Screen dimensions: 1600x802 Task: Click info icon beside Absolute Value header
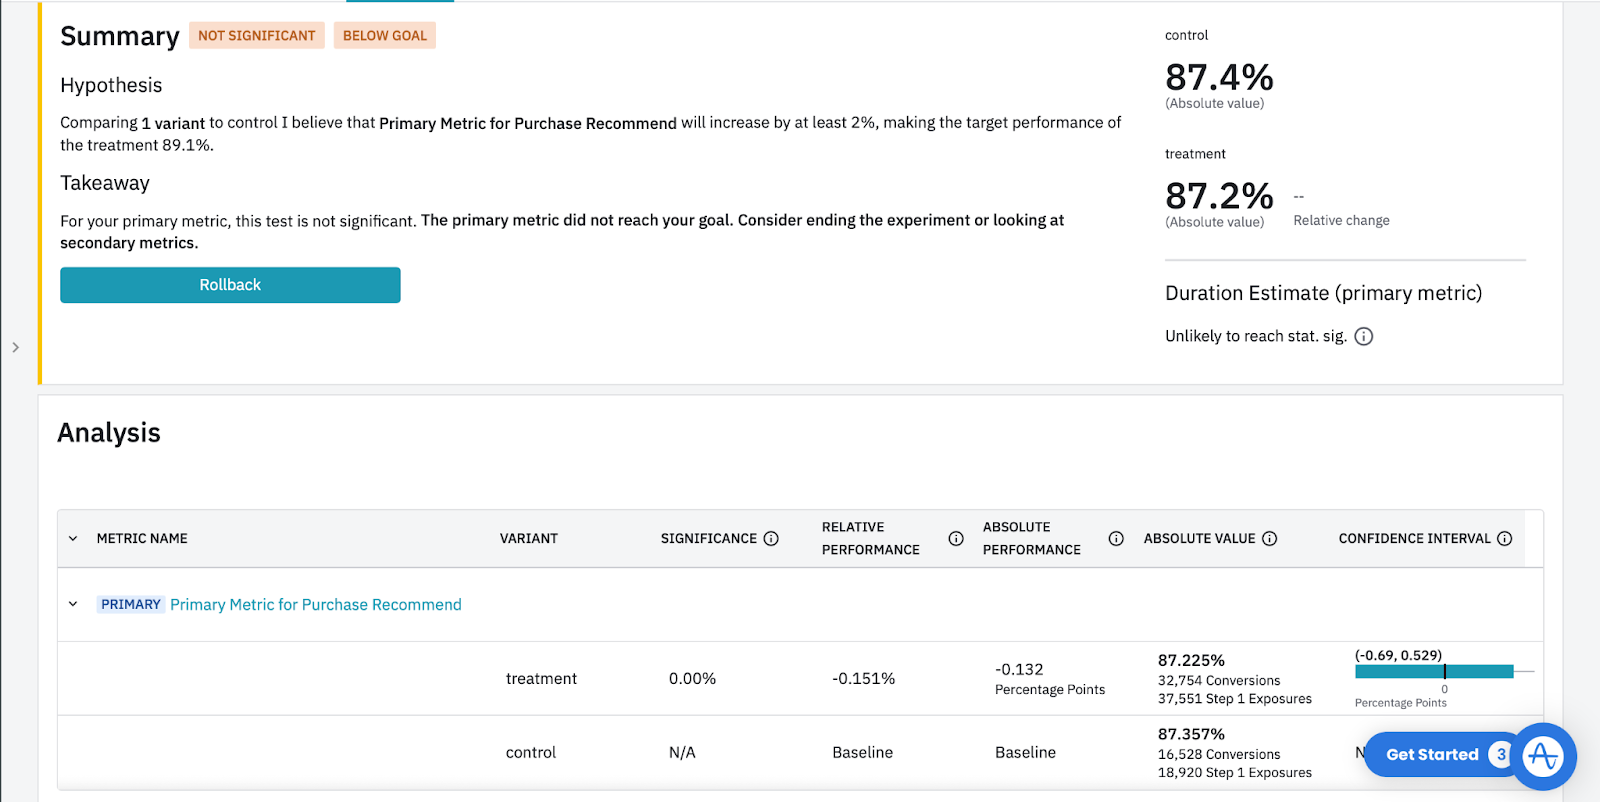[x=1270, y=538]
